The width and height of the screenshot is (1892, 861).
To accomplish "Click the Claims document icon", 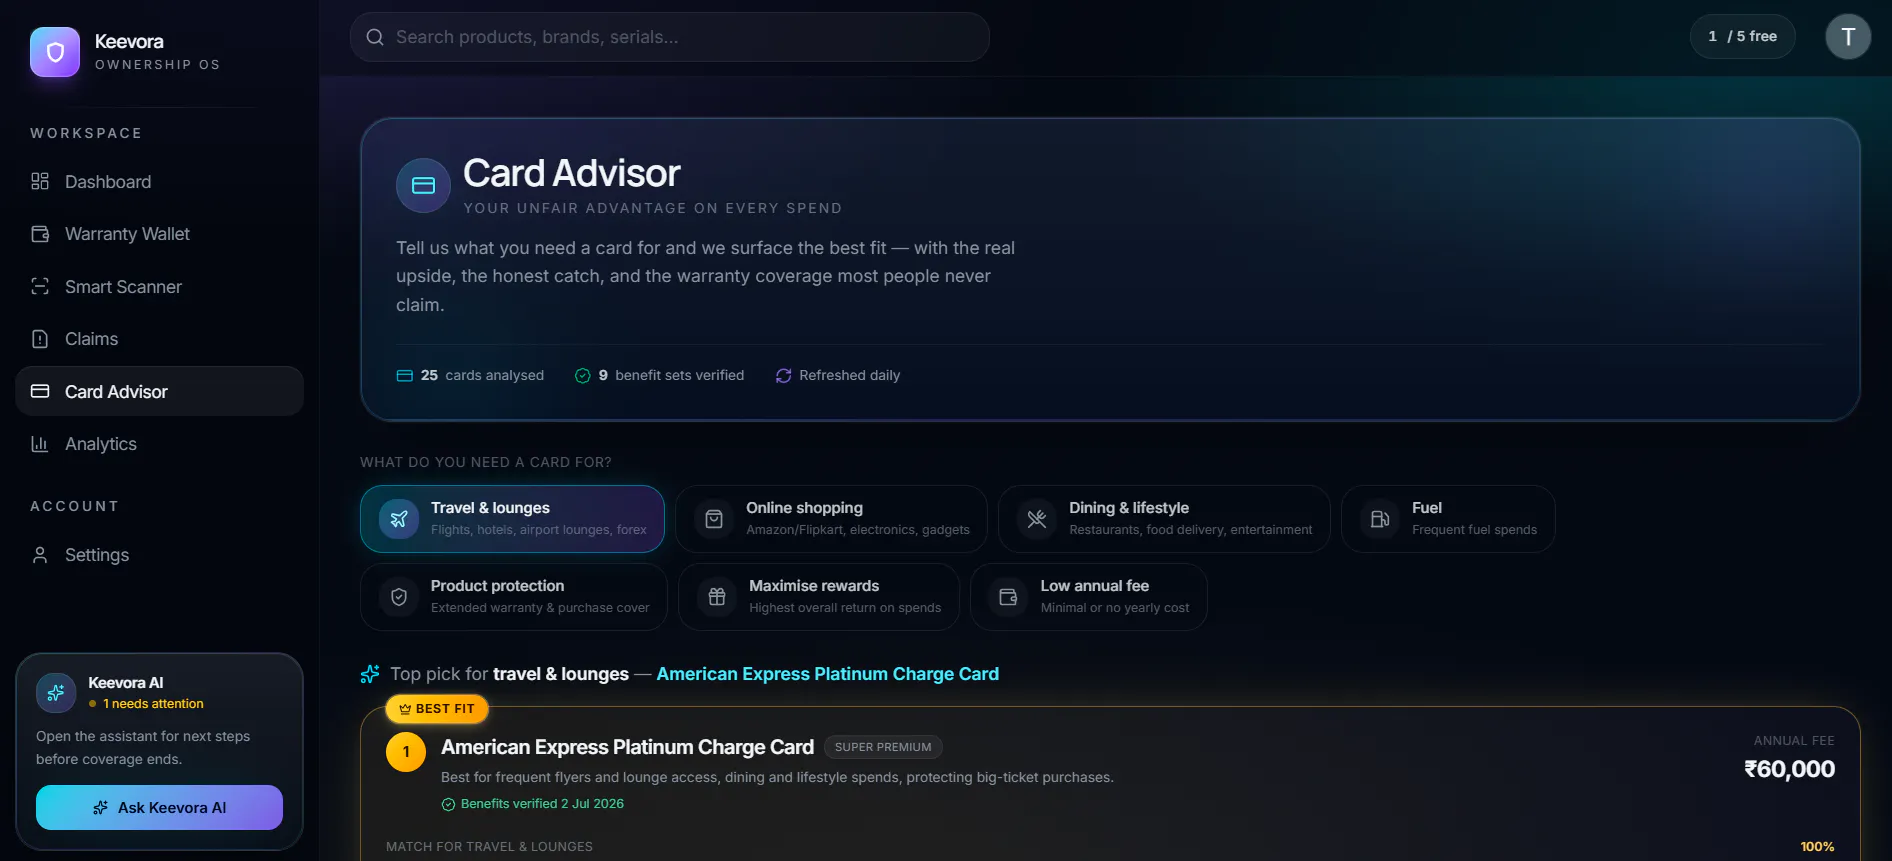I will pyautogui.click(x=40, y=339).
